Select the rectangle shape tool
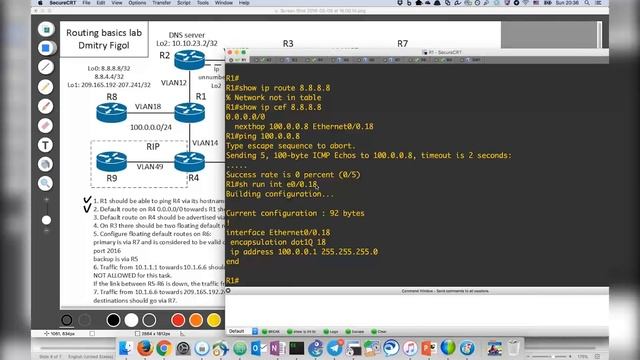Image resolution: width=640 pixels, height=360 pixels. click(46, 48)
